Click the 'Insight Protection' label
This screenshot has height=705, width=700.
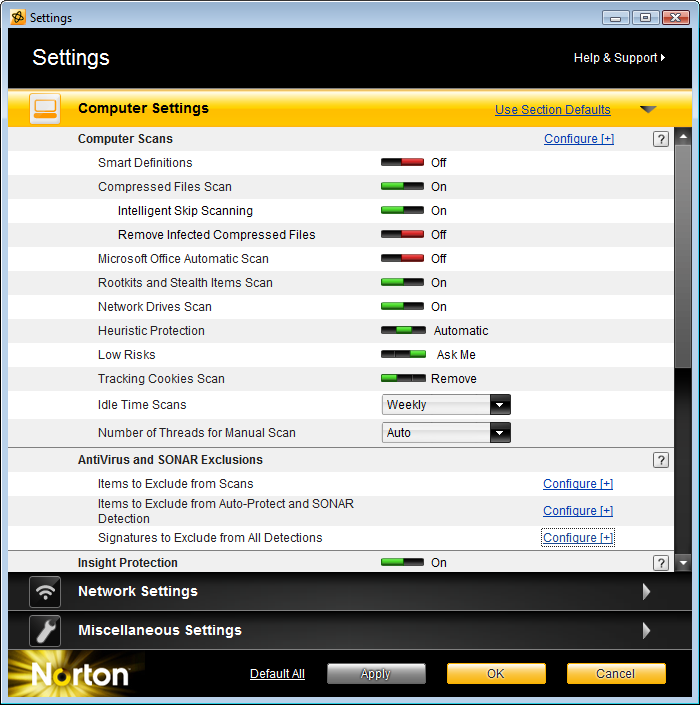click(127, 563)
